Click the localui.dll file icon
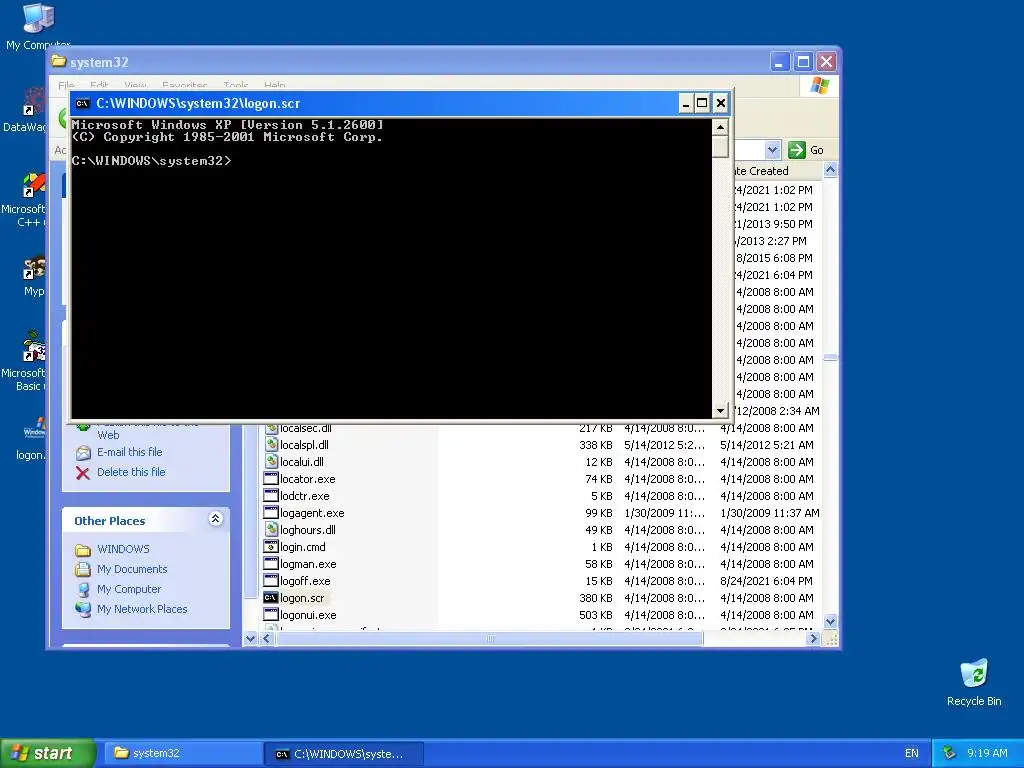The image size is (1024, 768). pyautogui.click(x=271, y=462)
